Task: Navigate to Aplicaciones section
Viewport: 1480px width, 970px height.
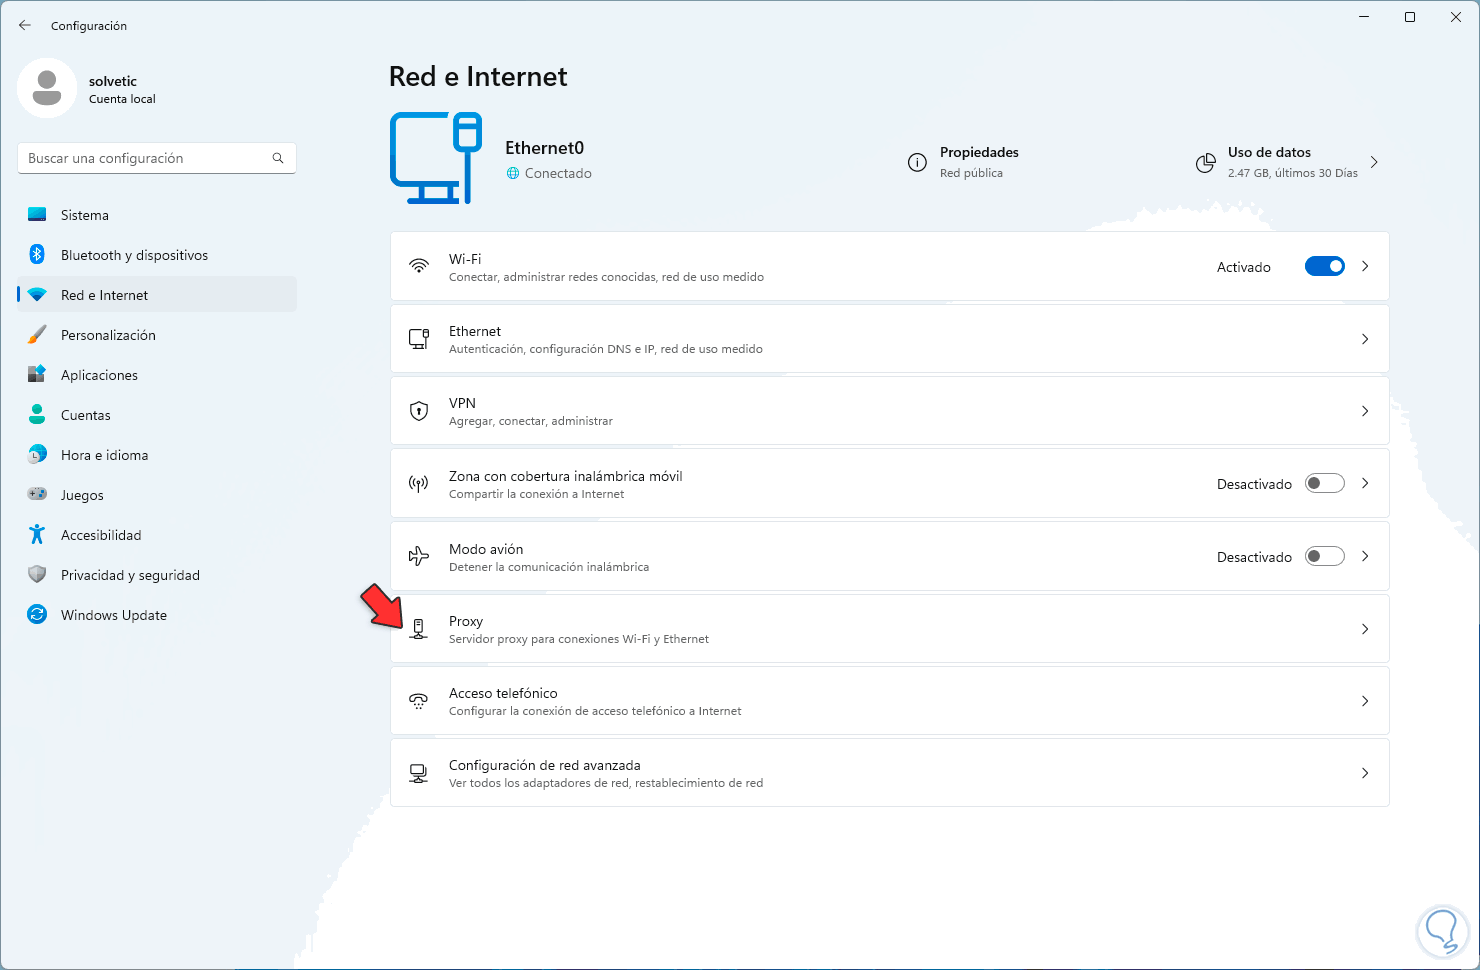Action: tap(157, 375)
